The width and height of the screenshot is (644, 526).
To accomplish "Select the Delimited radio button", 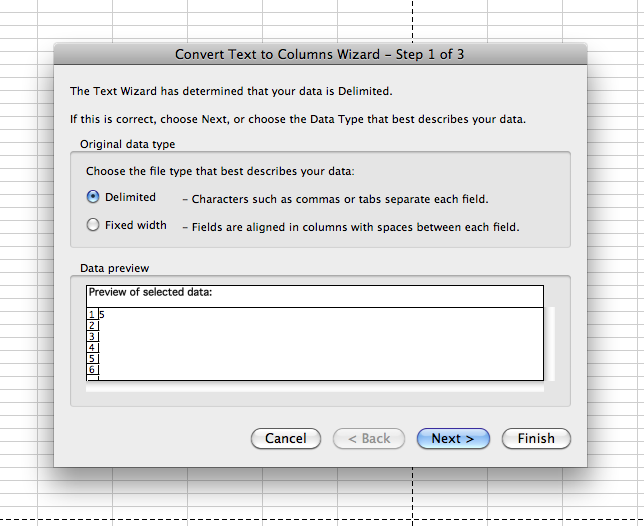I will tap(94, 198).
